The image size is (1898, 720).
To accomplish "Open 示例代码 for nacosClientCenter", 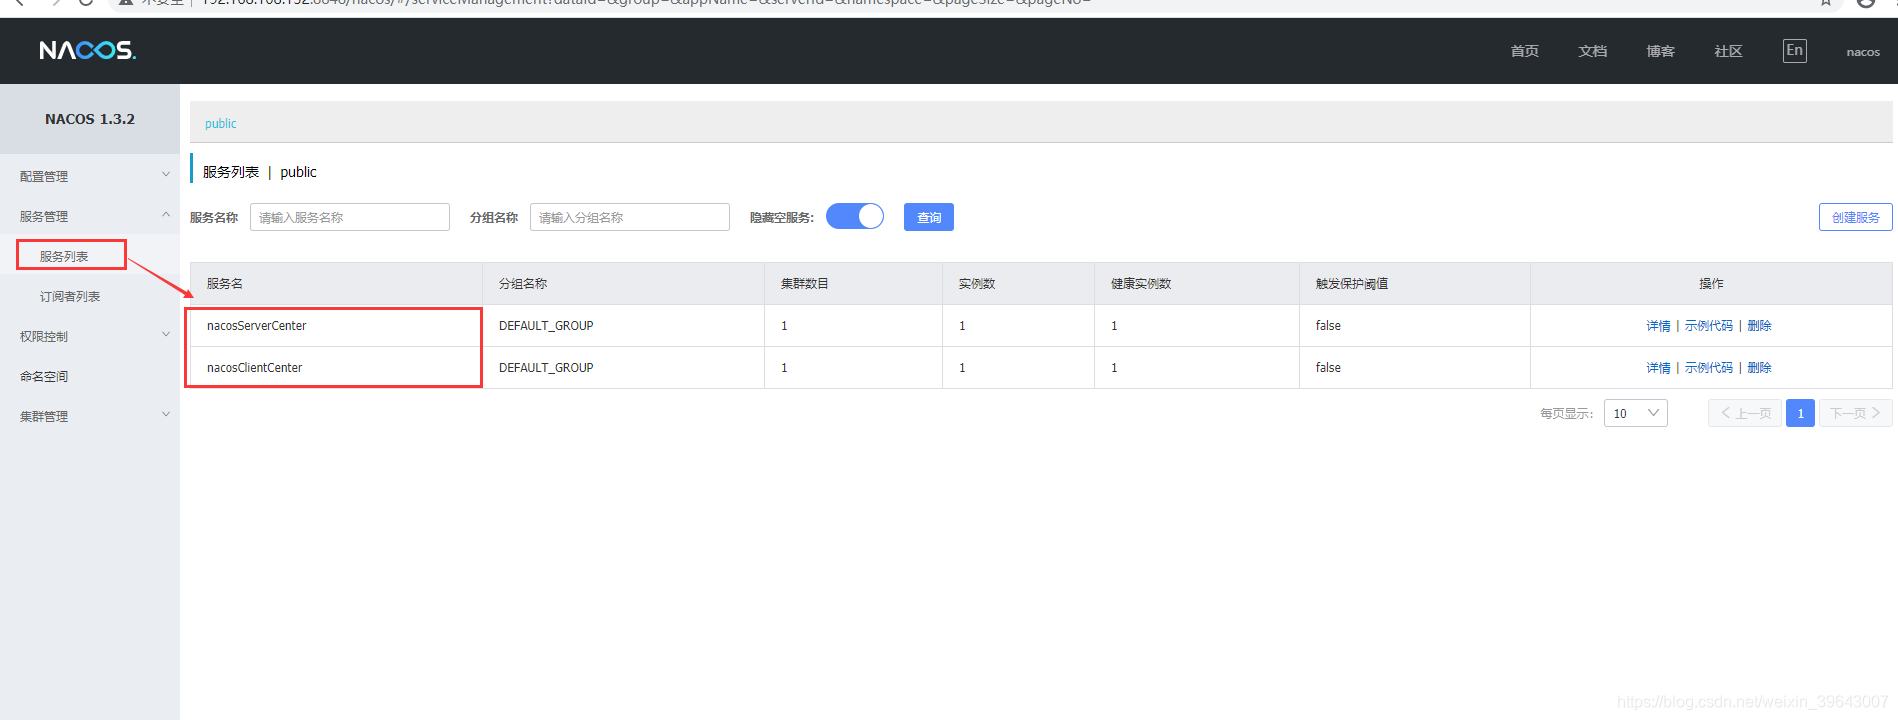I will 1708,368.
